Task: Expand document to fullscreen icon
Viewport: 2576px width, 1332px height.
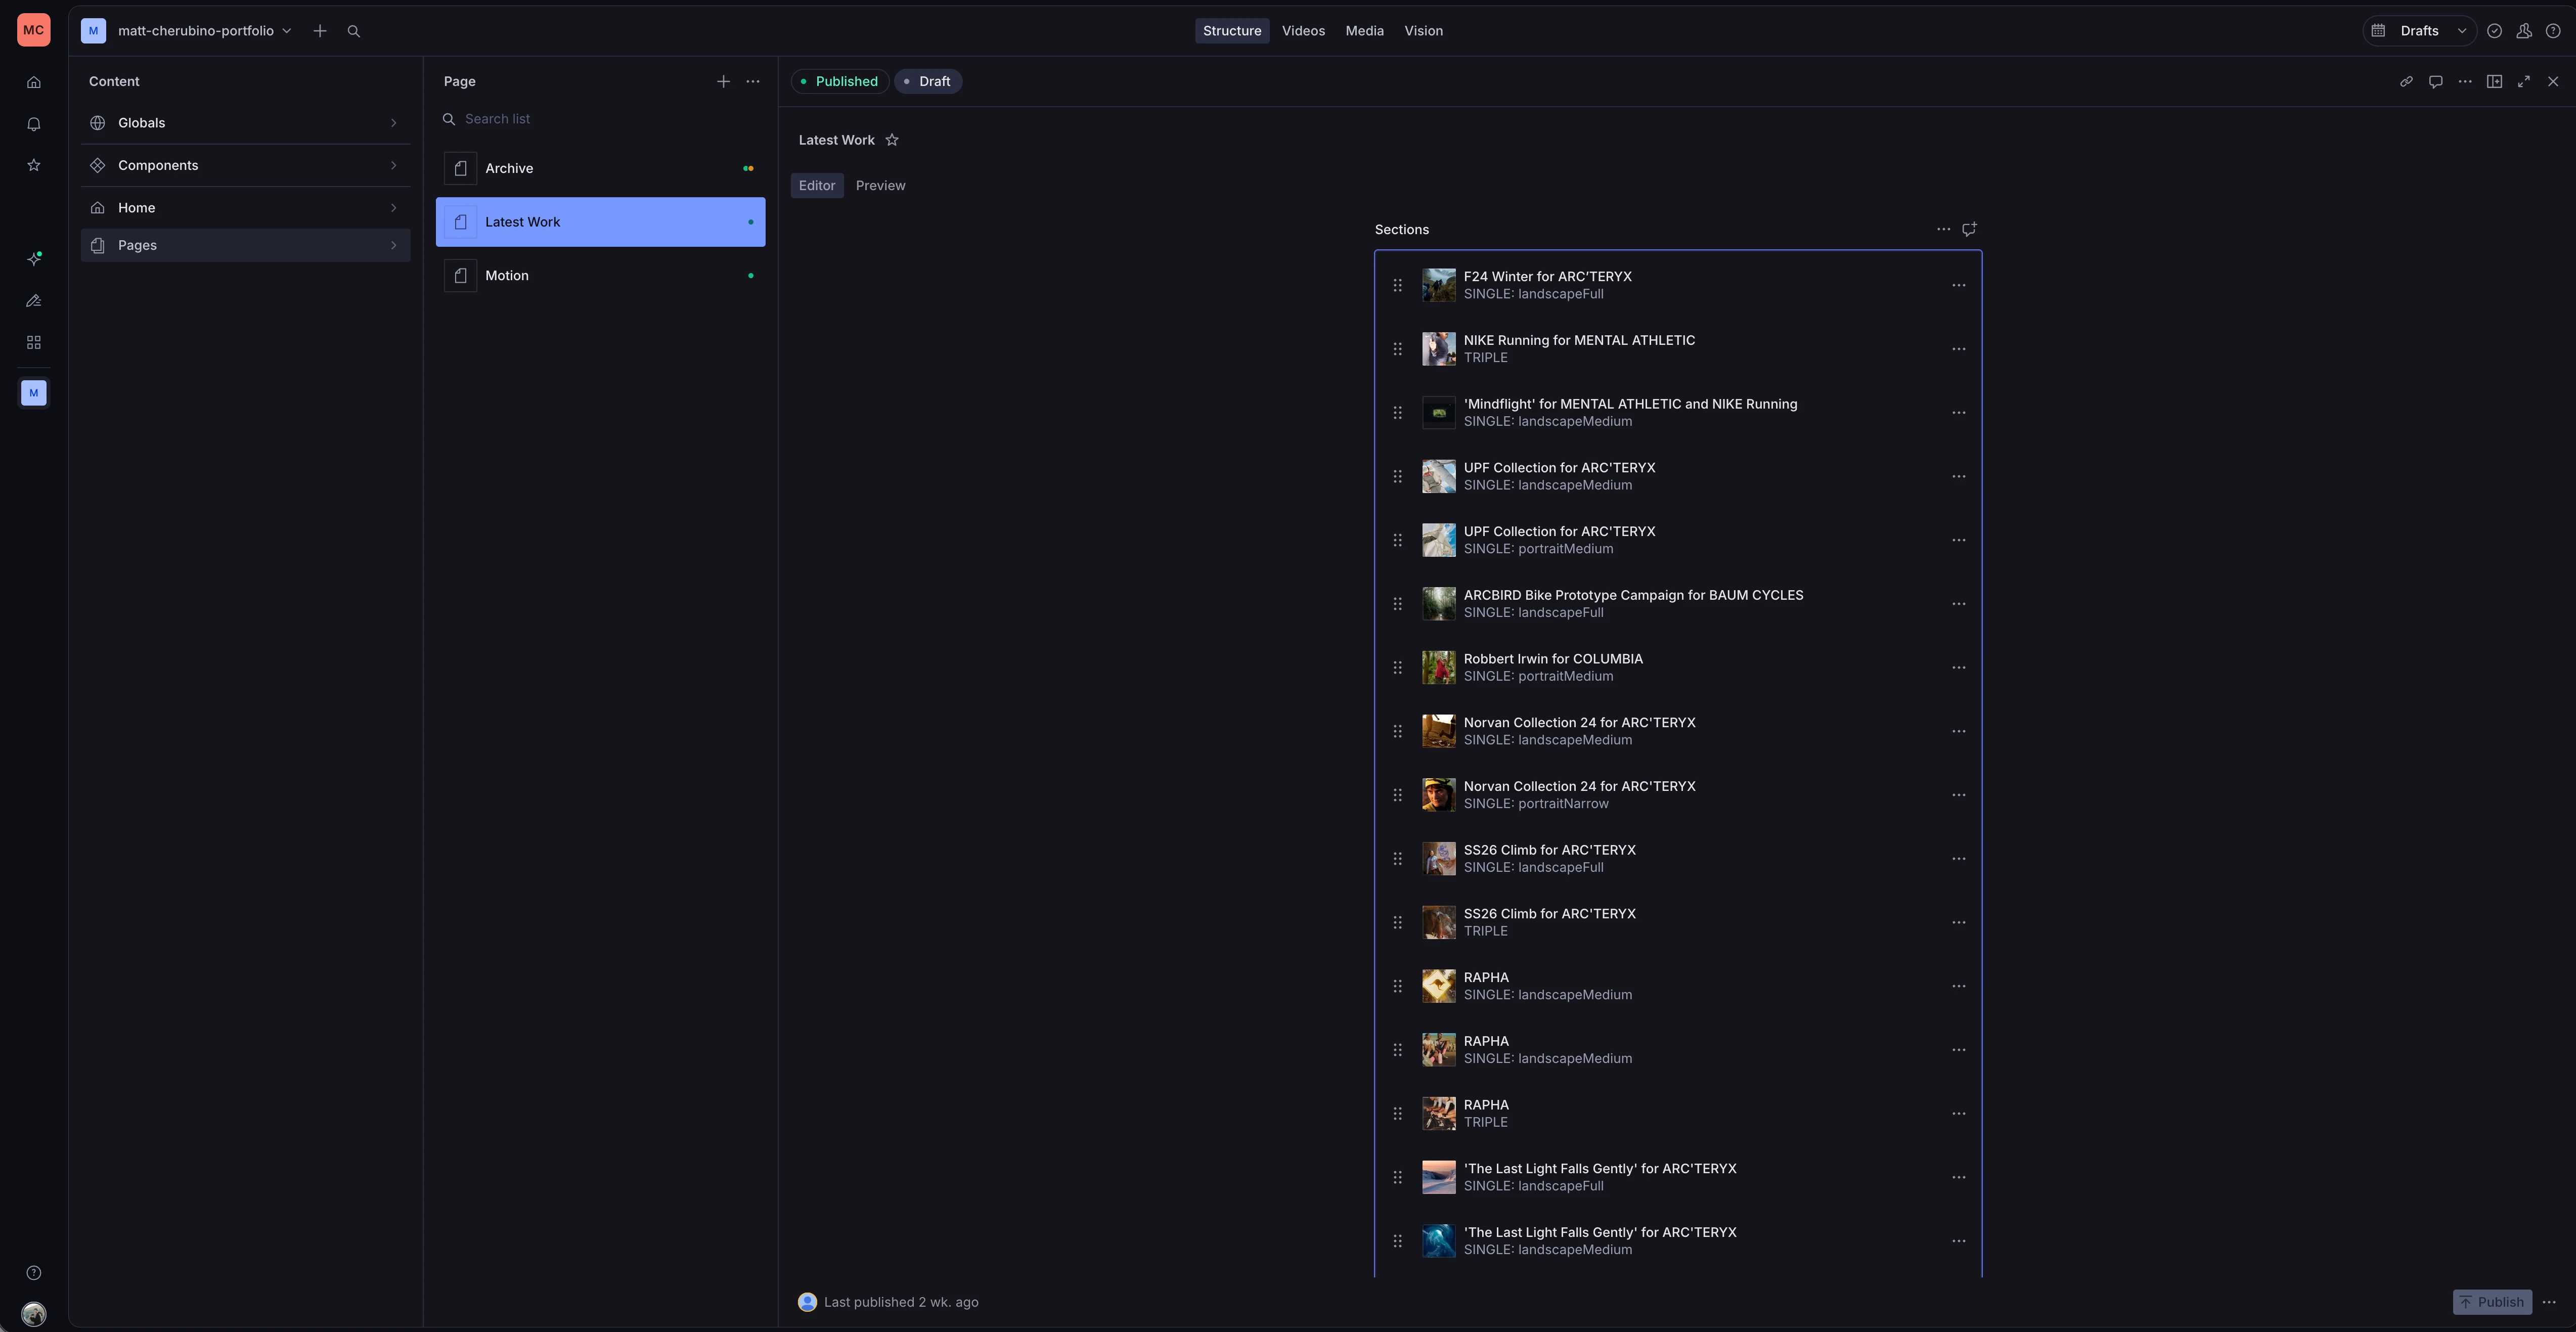Action: [2524, 81]
